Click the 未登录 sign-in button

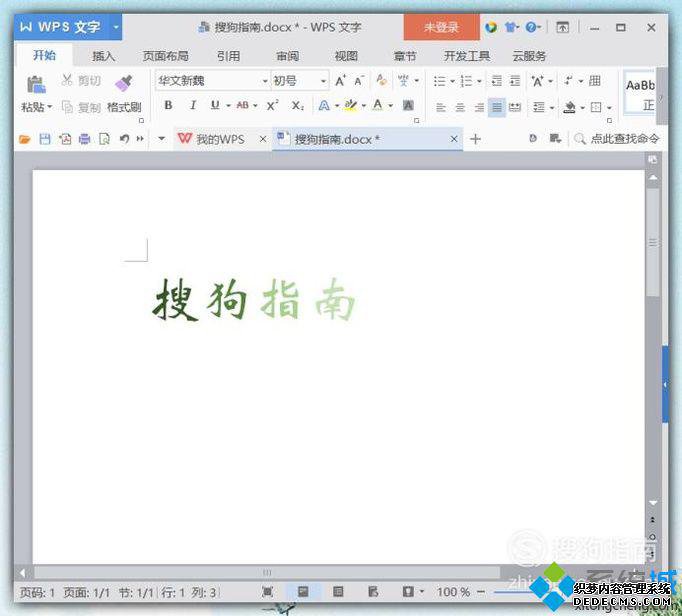pos(441,27)
